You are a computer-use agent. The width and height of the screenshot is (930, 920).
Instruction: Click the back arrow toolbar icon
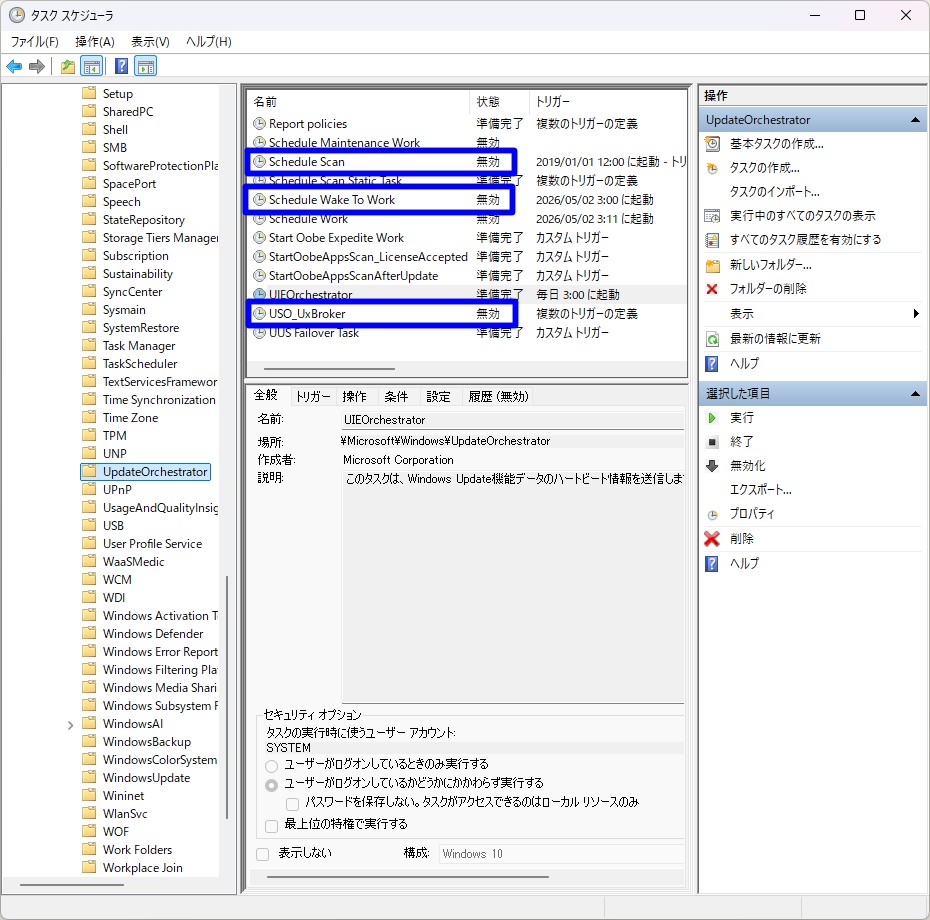(14, 66)
